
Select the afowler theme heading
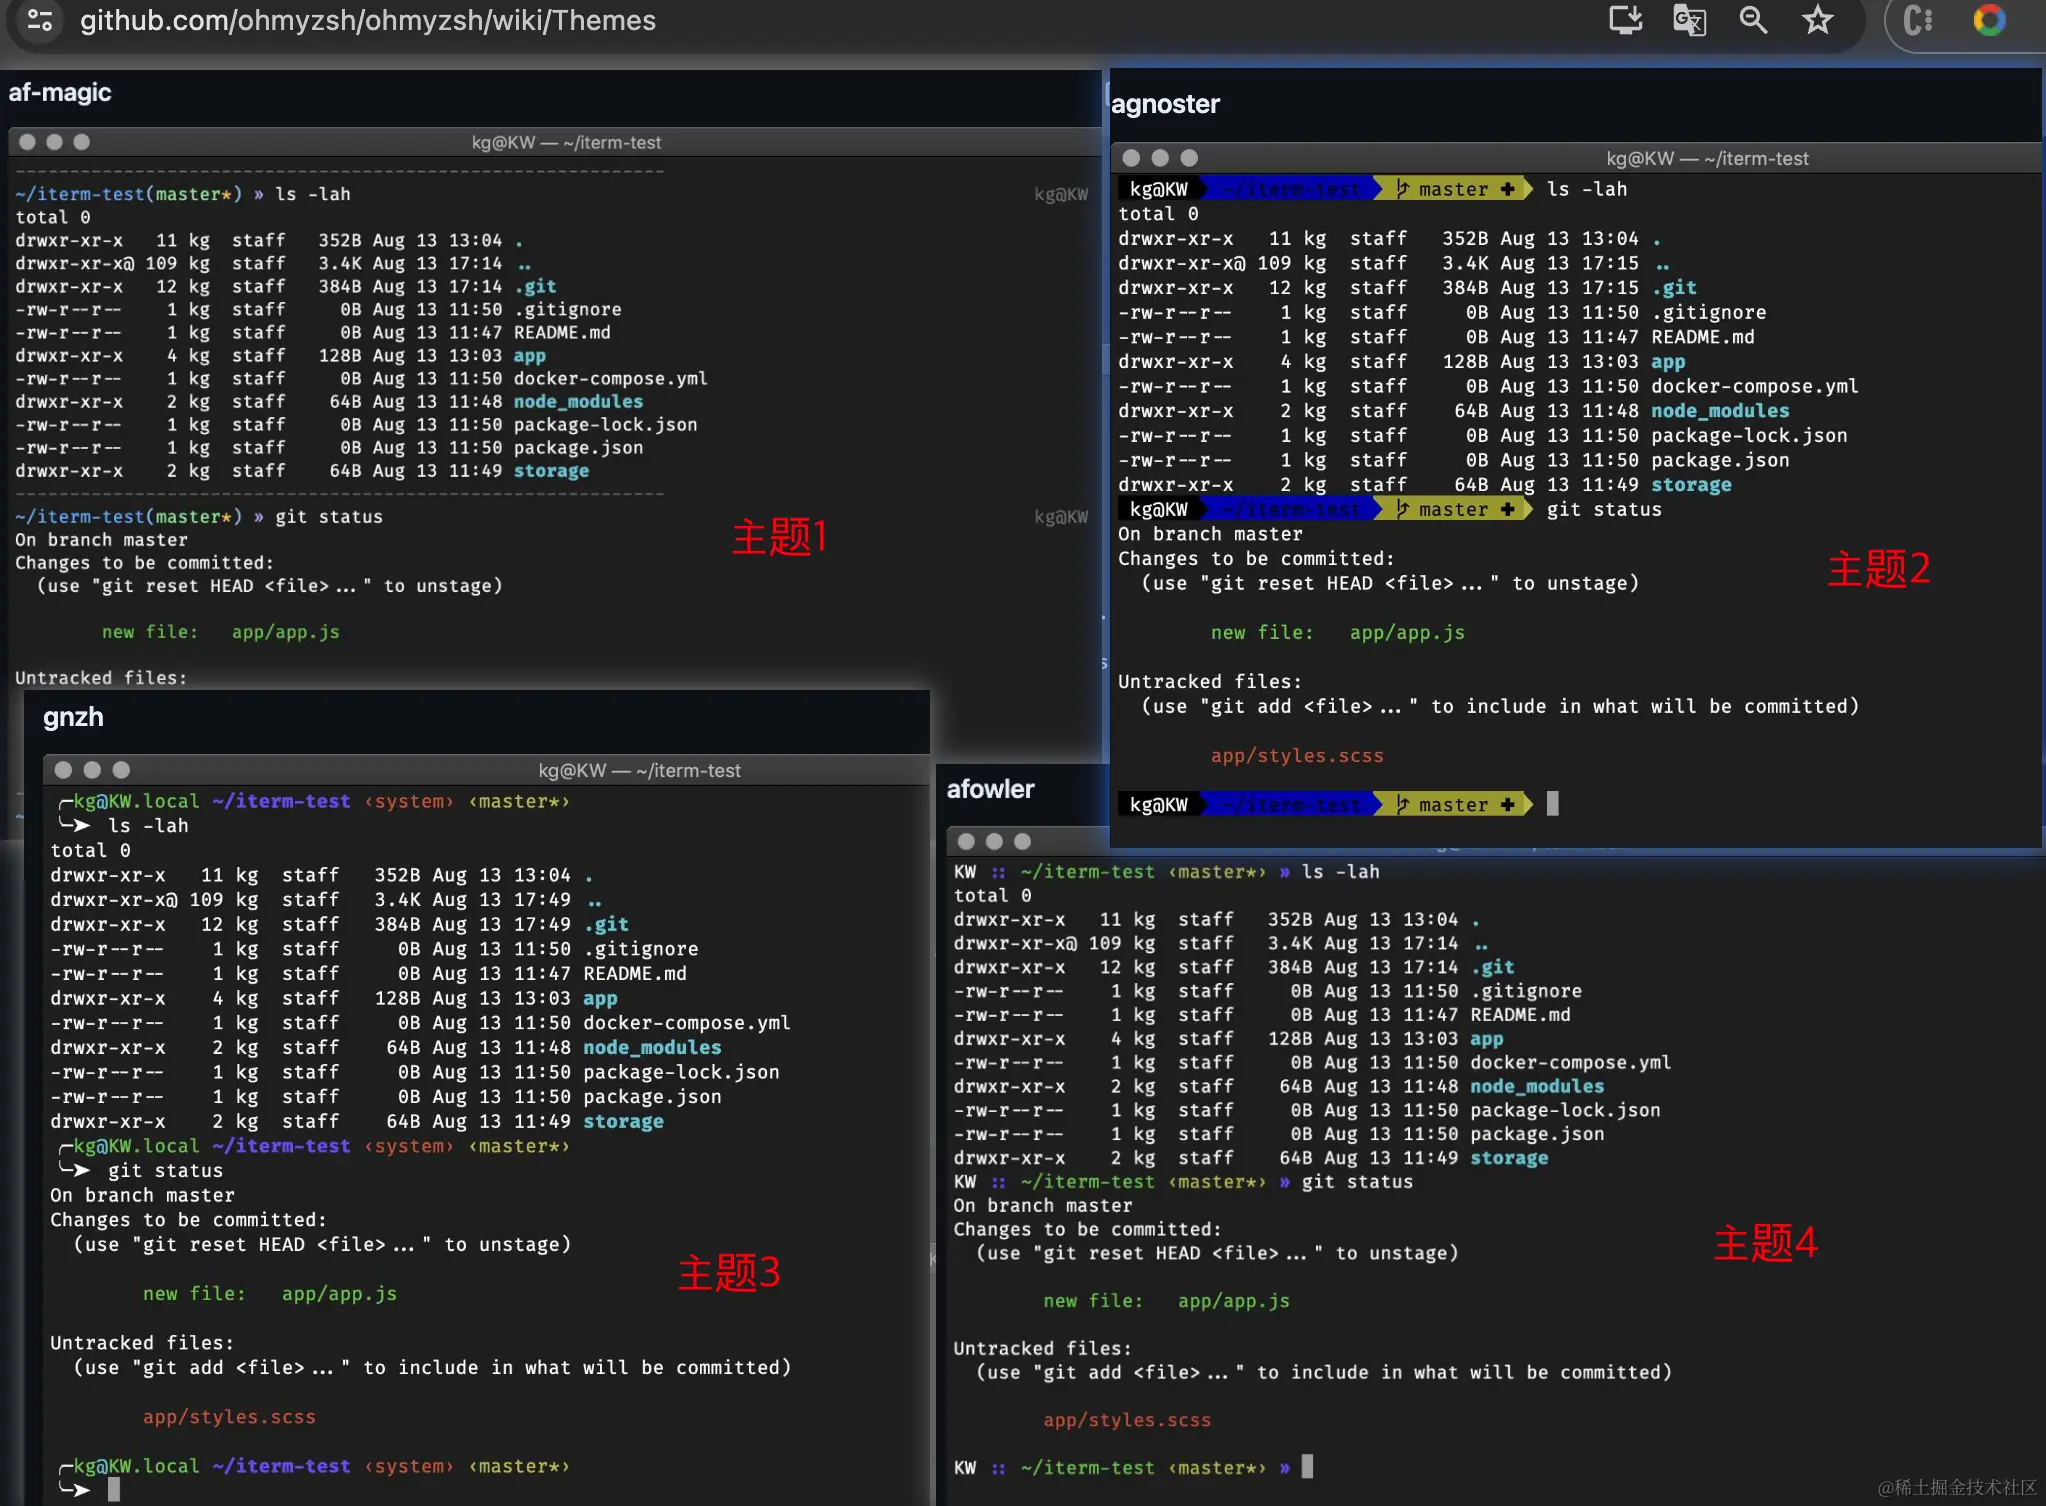(990, 789)
